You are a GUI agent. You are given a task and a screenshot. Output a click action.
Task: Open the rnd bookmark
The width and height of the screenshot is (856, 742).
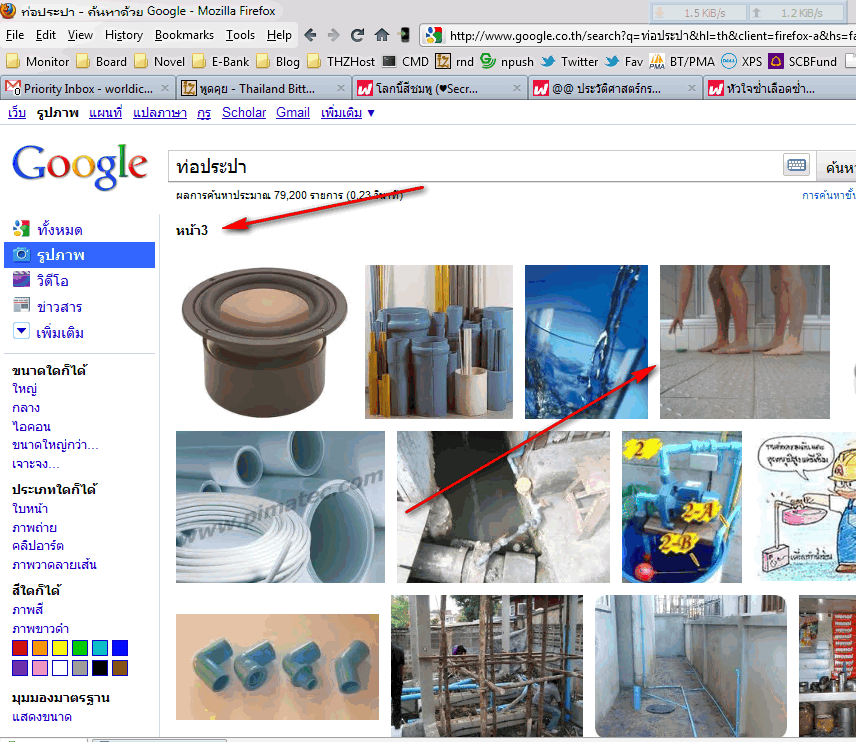pyautogui.click(x=455, y=62)
